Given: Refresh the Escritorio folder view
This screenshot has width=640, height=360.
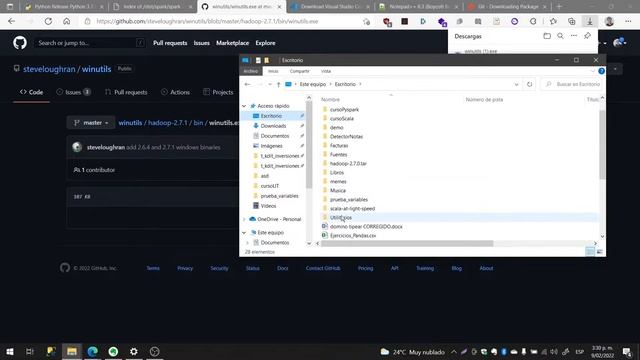Looking at the screenshot, I should tap(529, 84).
